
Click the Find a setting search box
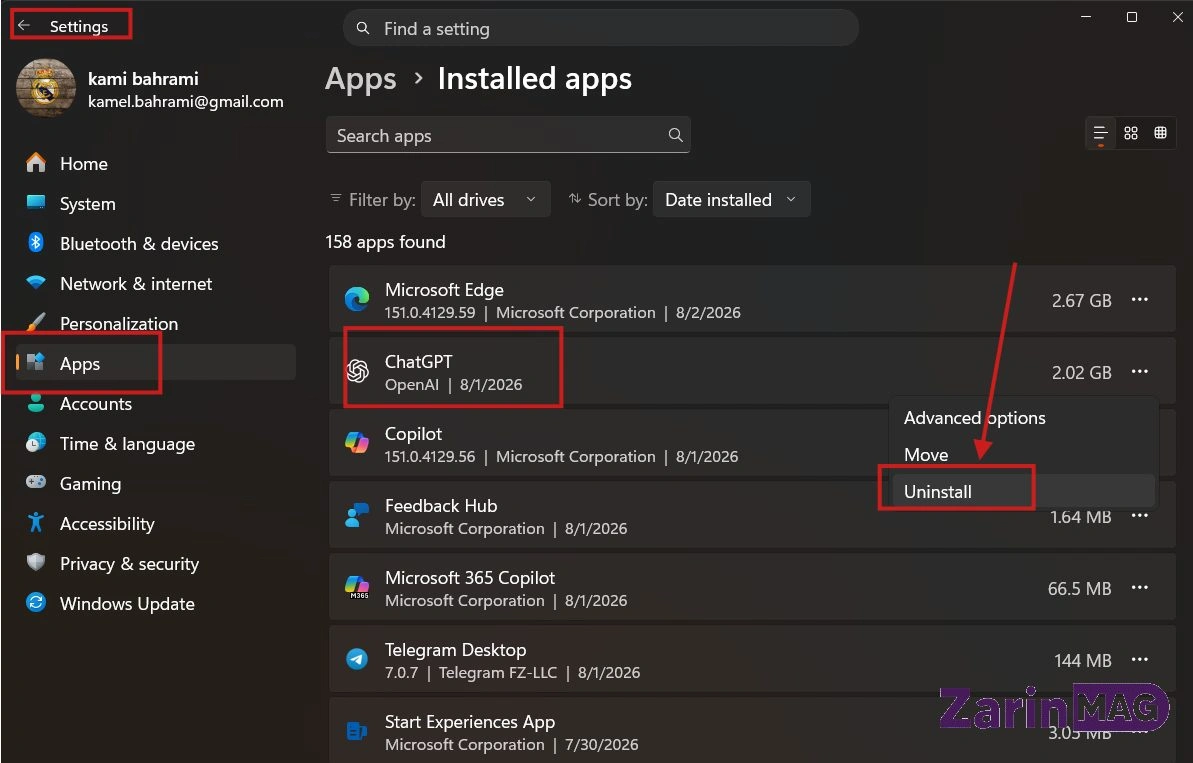coord(601,29)
